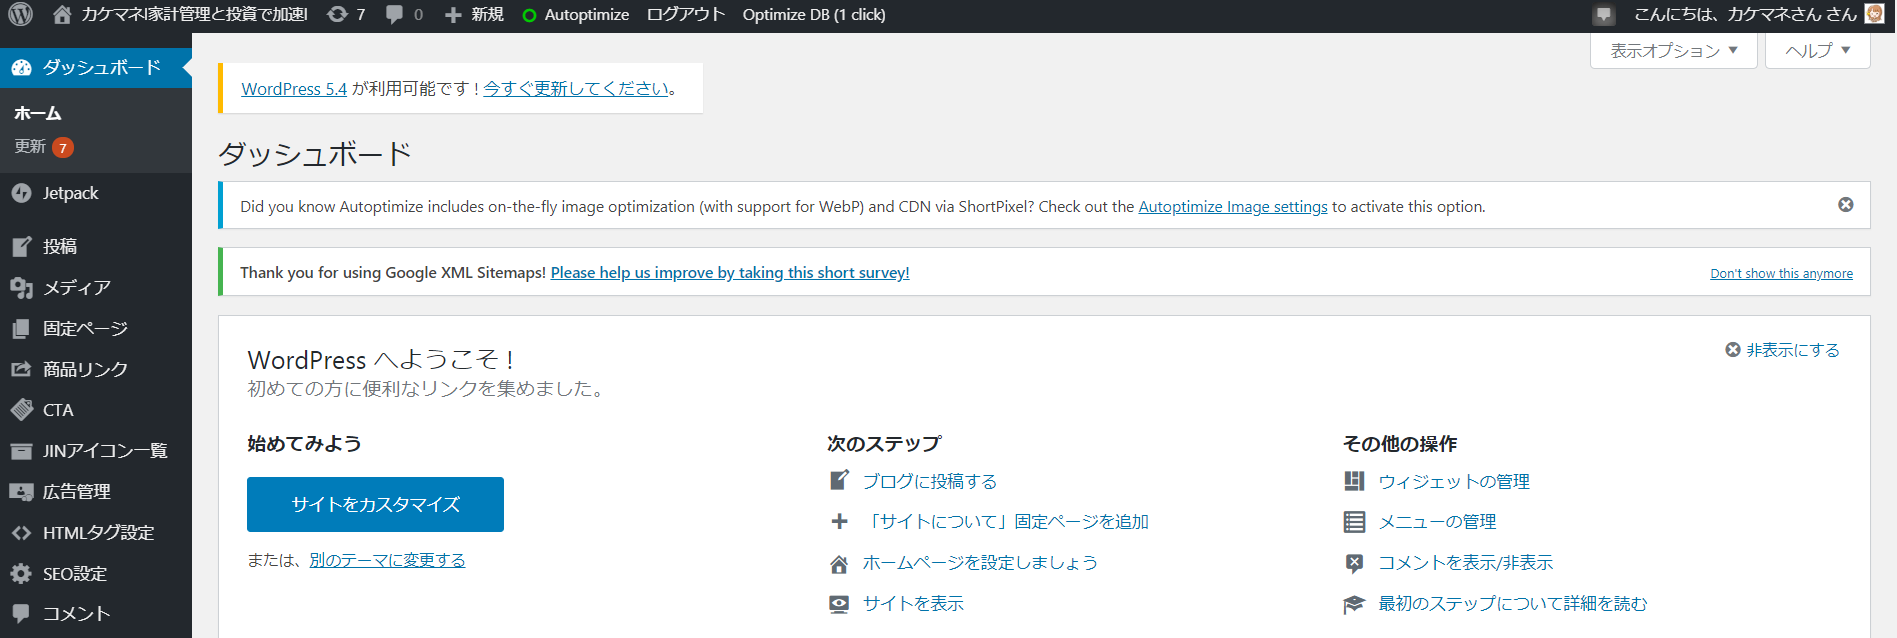Viewport: 1897px width, 638px height.
Task: Open the Autoptimize Image settings link
Action: point(1233,207)
